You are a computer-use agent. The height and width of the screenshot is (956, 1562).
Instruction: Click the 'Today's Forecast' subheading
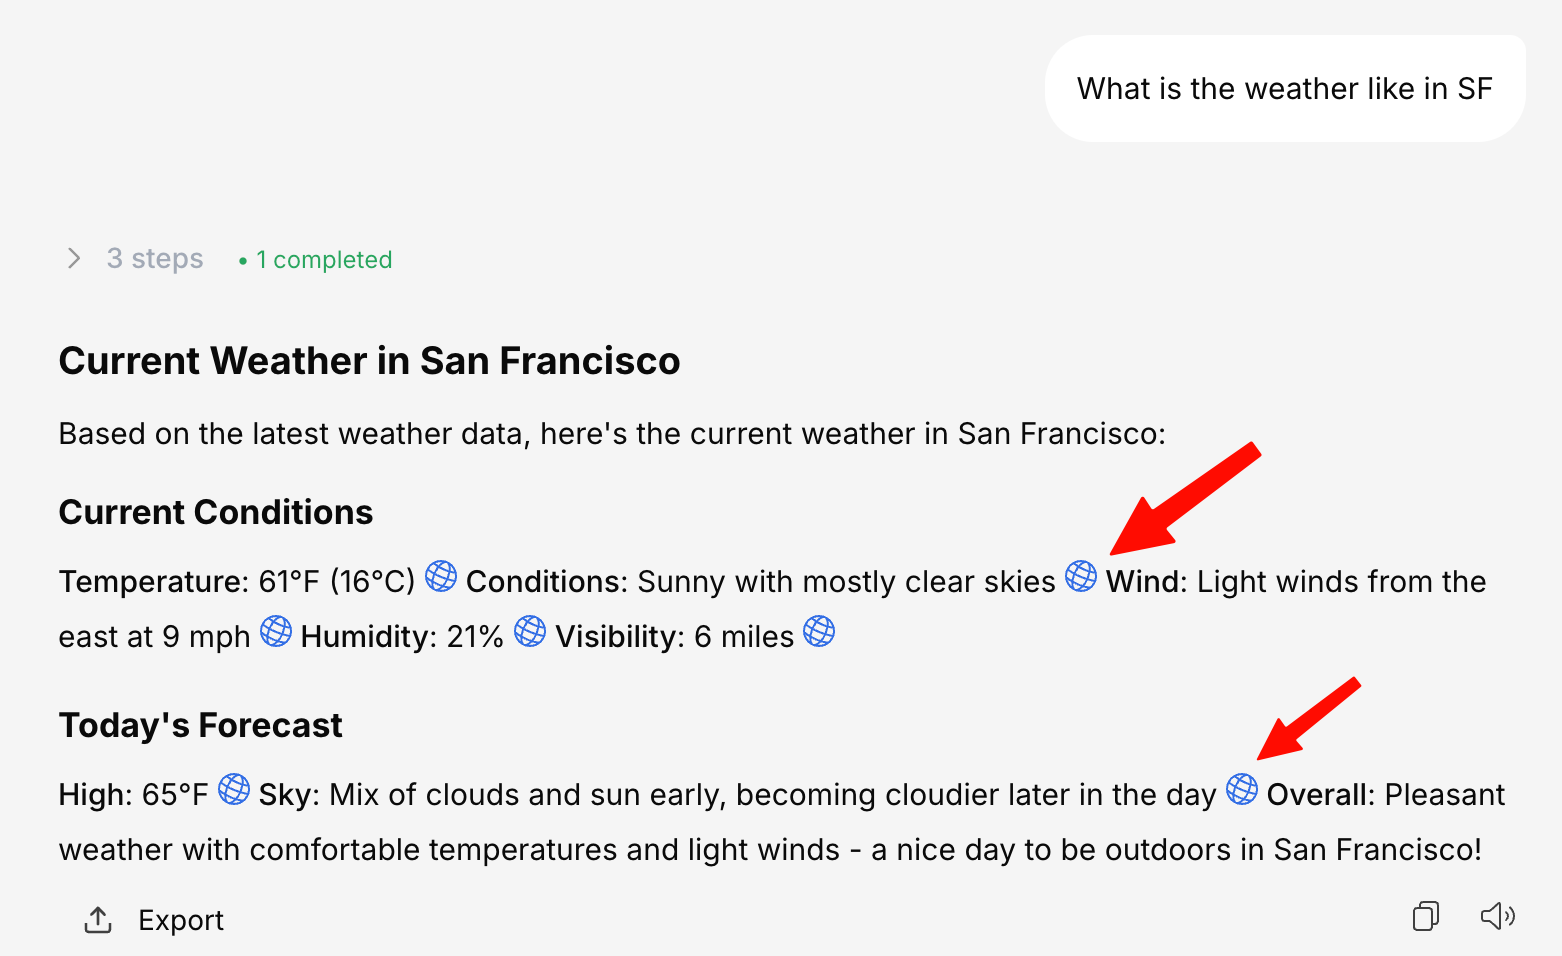(x=201, y=725)
